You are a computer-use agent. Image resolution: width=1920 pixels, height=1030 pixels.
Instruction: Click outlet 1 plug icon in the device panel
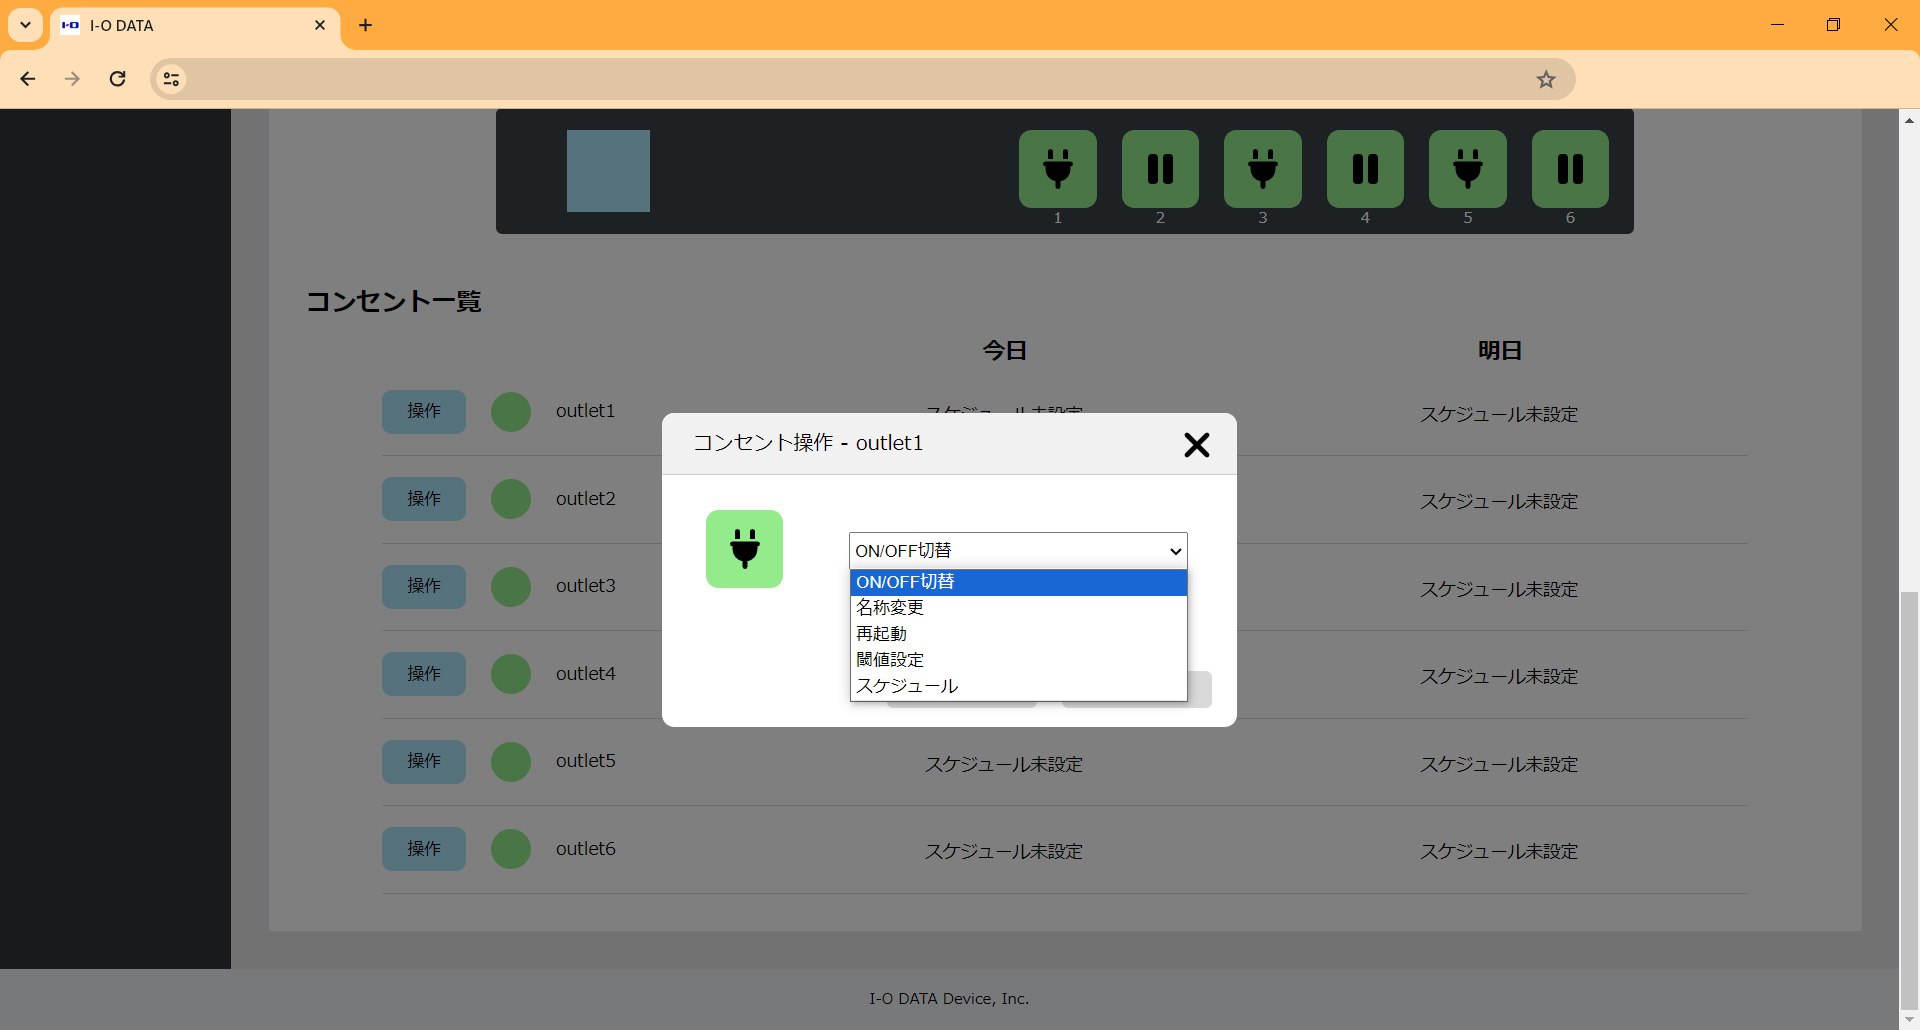[1057, 169]
